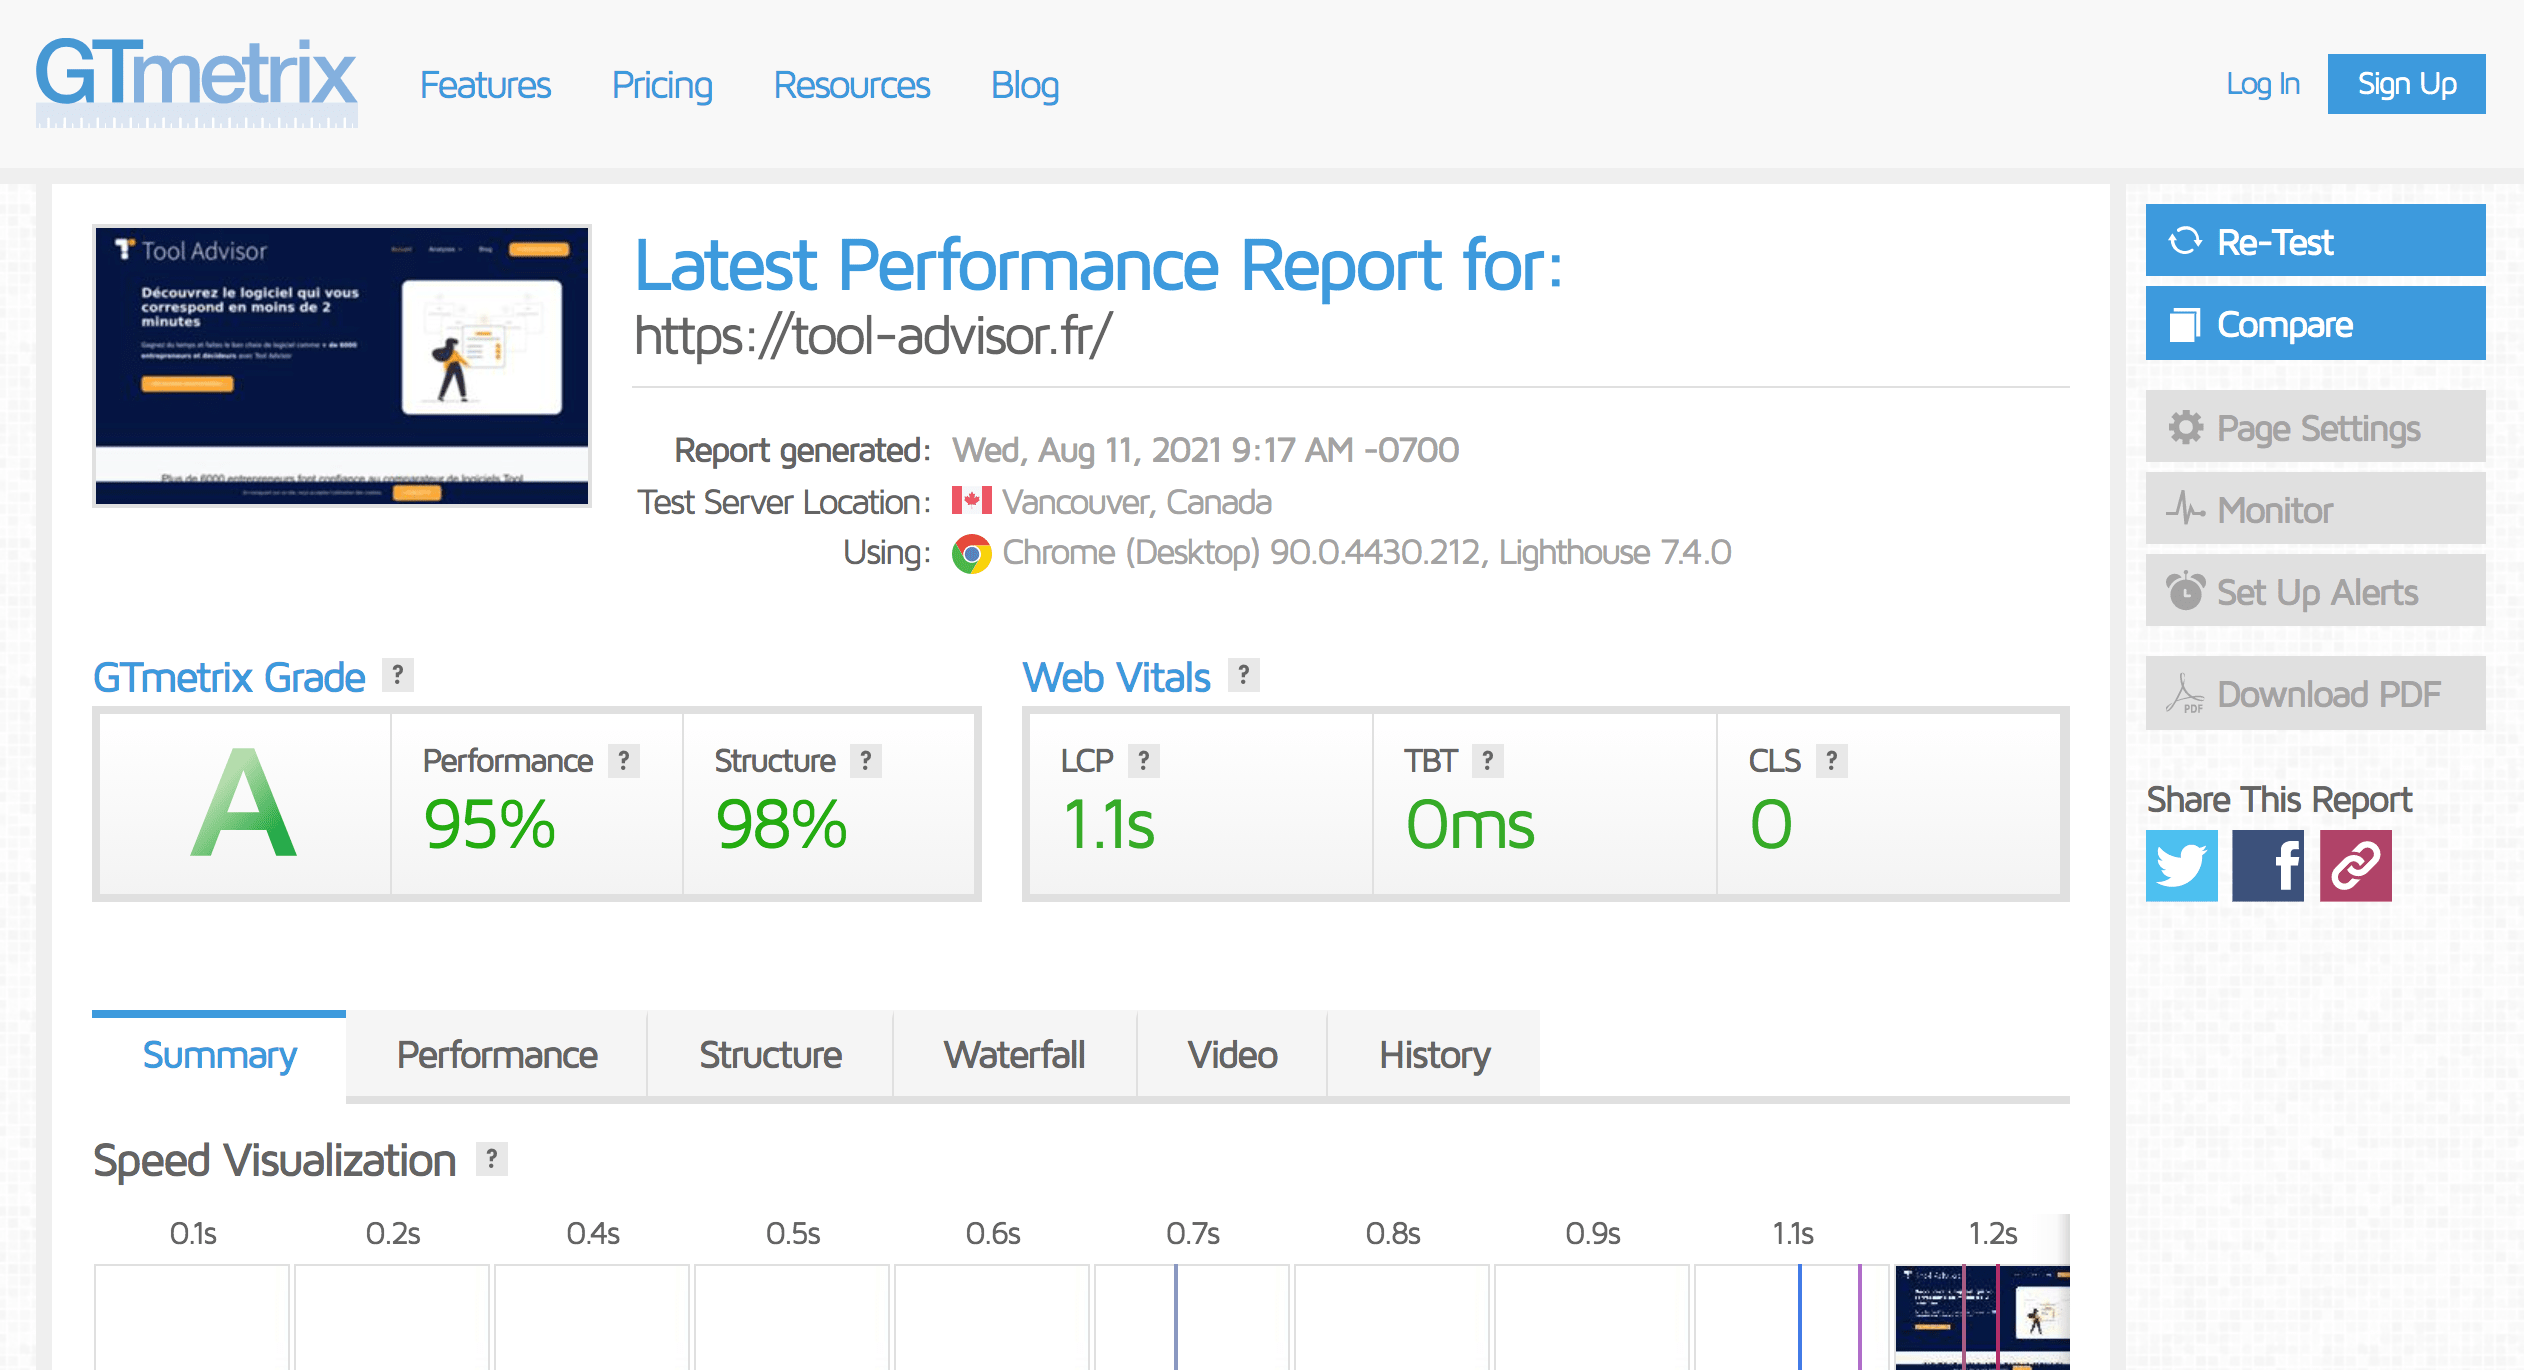Click Speed Visualization help icon
Screen dimensions: 2524x1370
pyautogui.click(x=491, y=1159)
